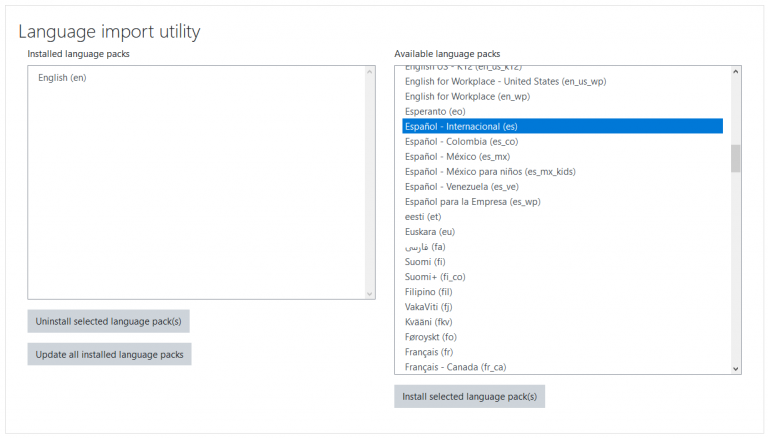
Task: Choose Euskara (eu) from available packs
Action: [430, 232]
